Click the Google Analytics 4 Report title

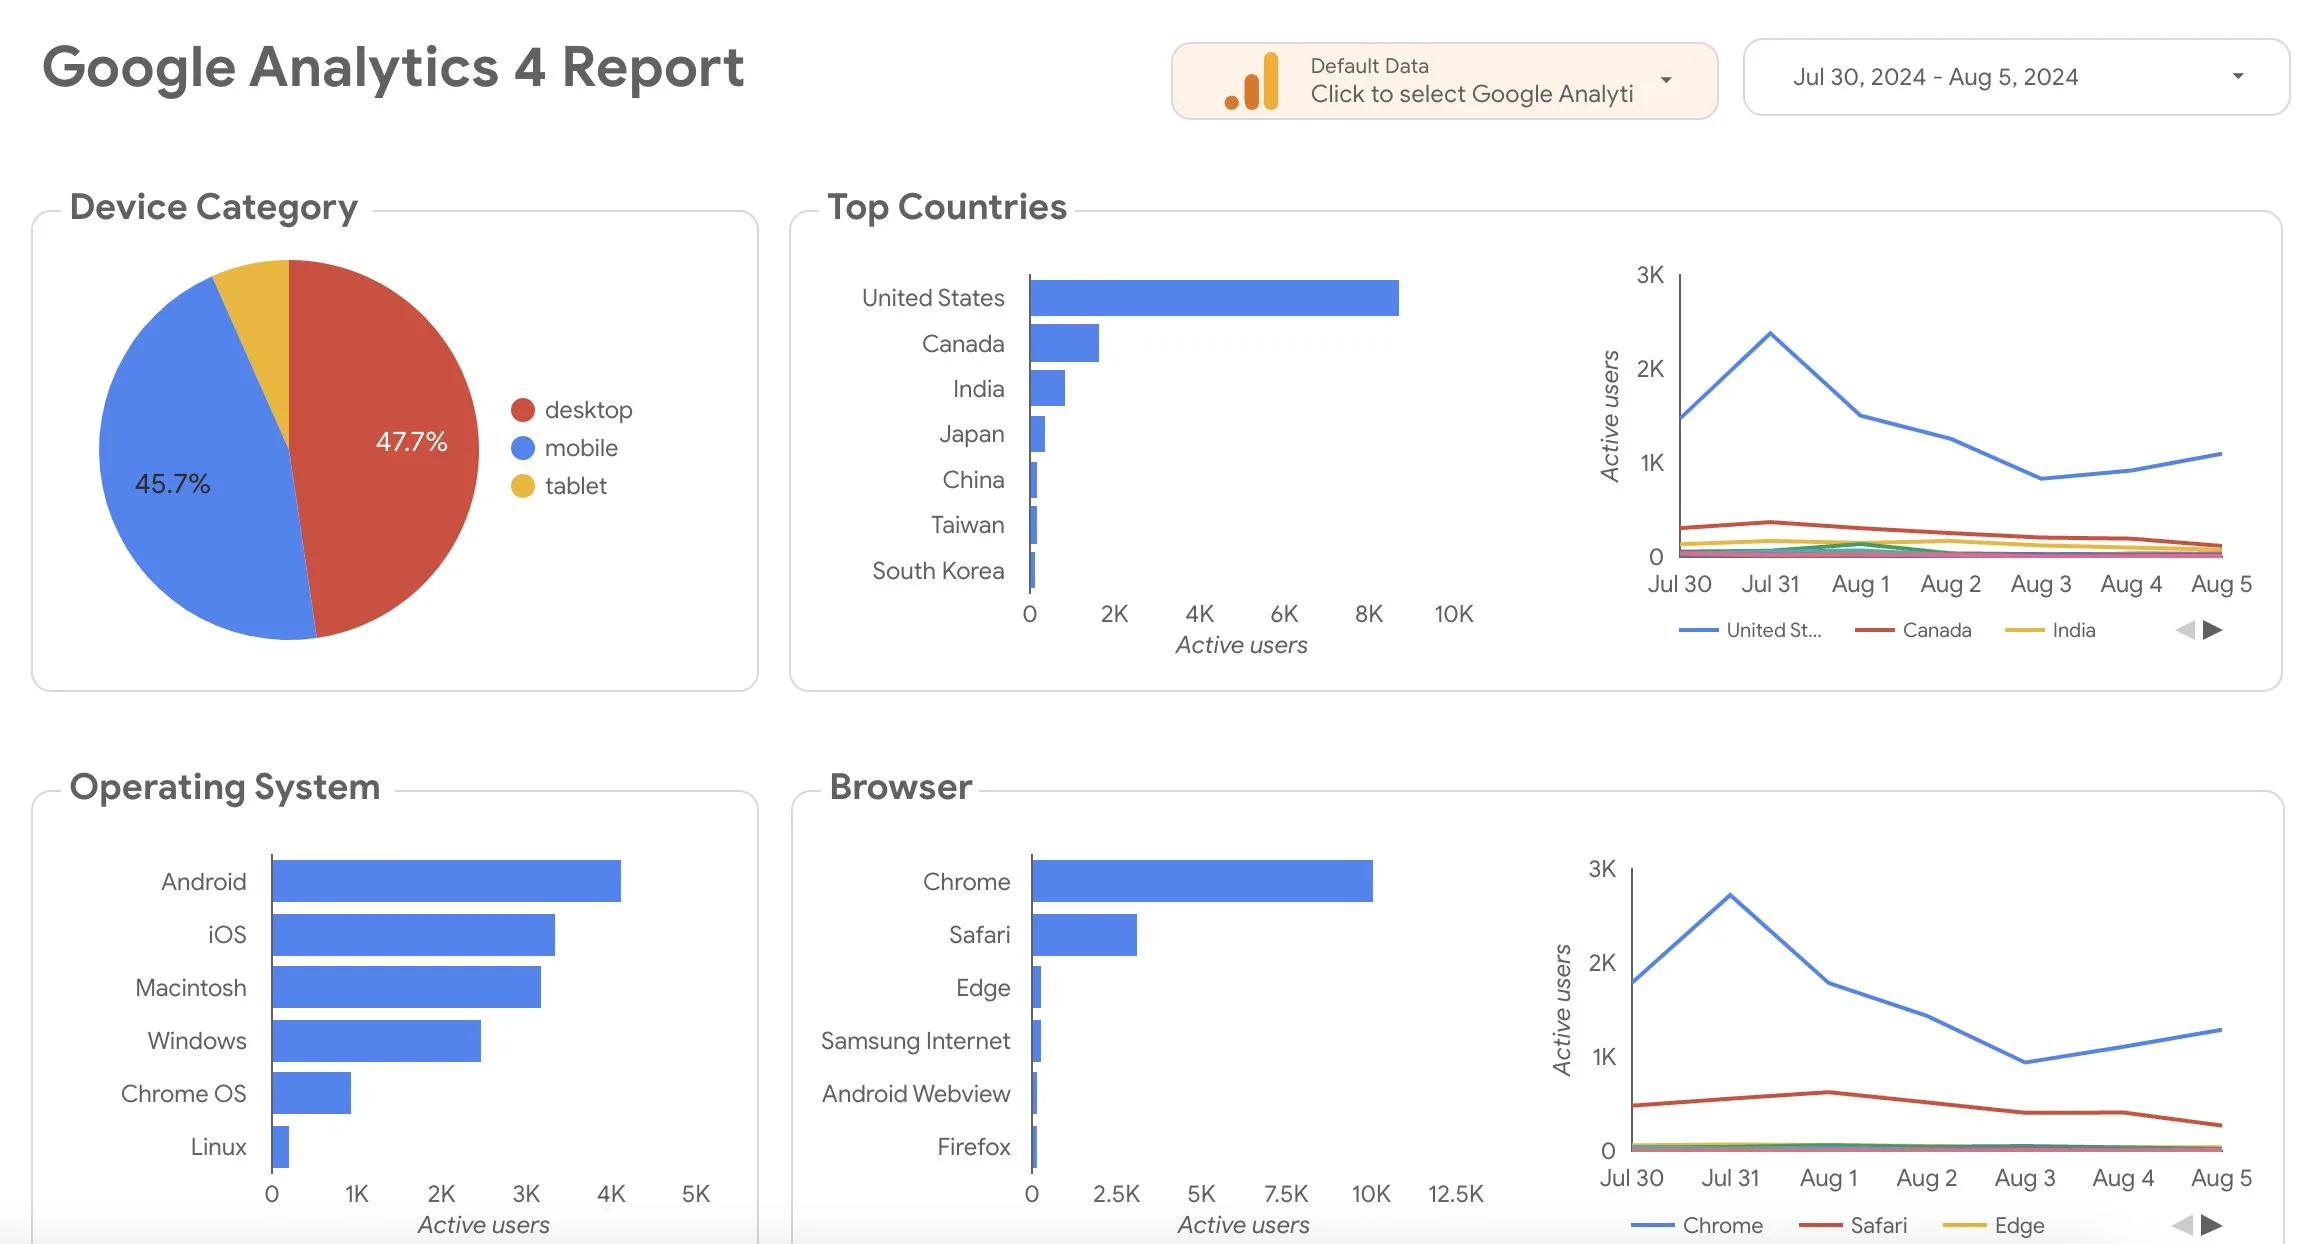point(393,67)
